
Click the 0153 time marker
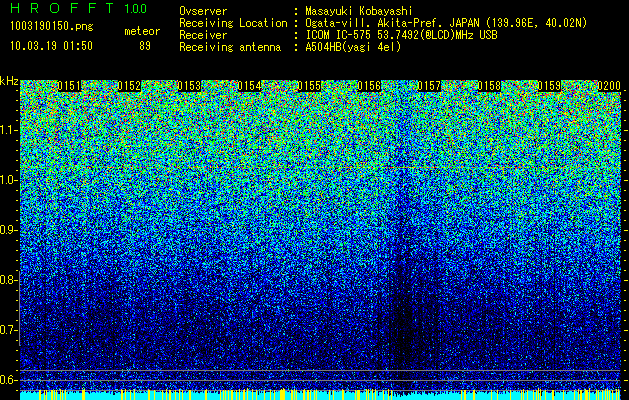tap(189, 86)
